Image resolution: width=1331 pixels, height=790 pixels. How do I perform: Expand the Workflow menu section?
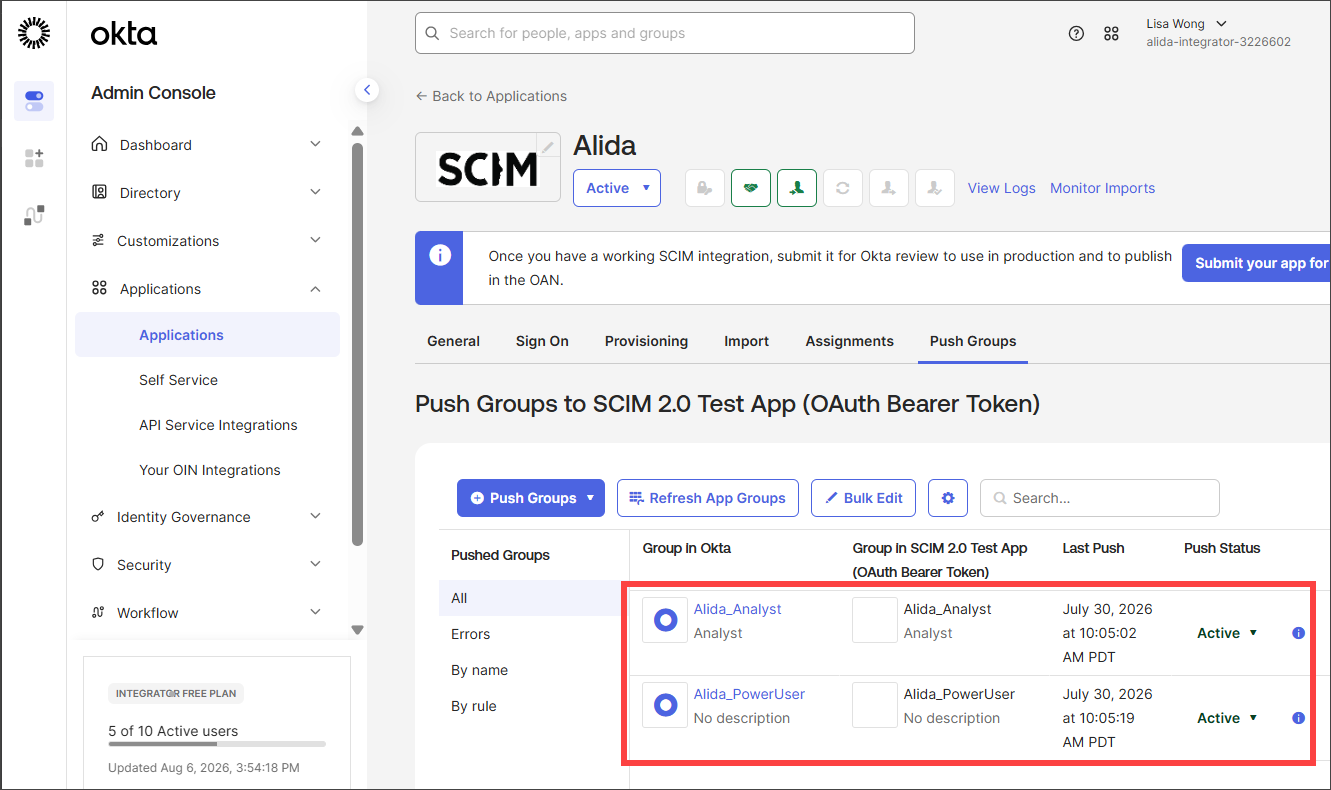205,613
